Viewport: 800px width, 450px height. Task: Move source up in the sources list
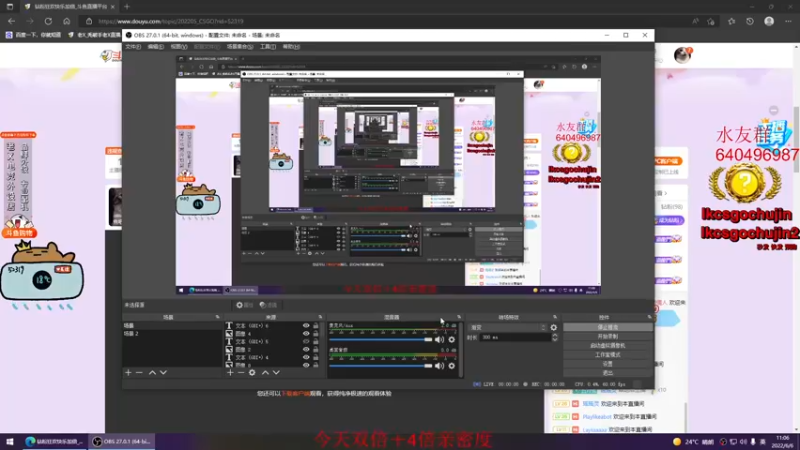[x=265, y=372]
